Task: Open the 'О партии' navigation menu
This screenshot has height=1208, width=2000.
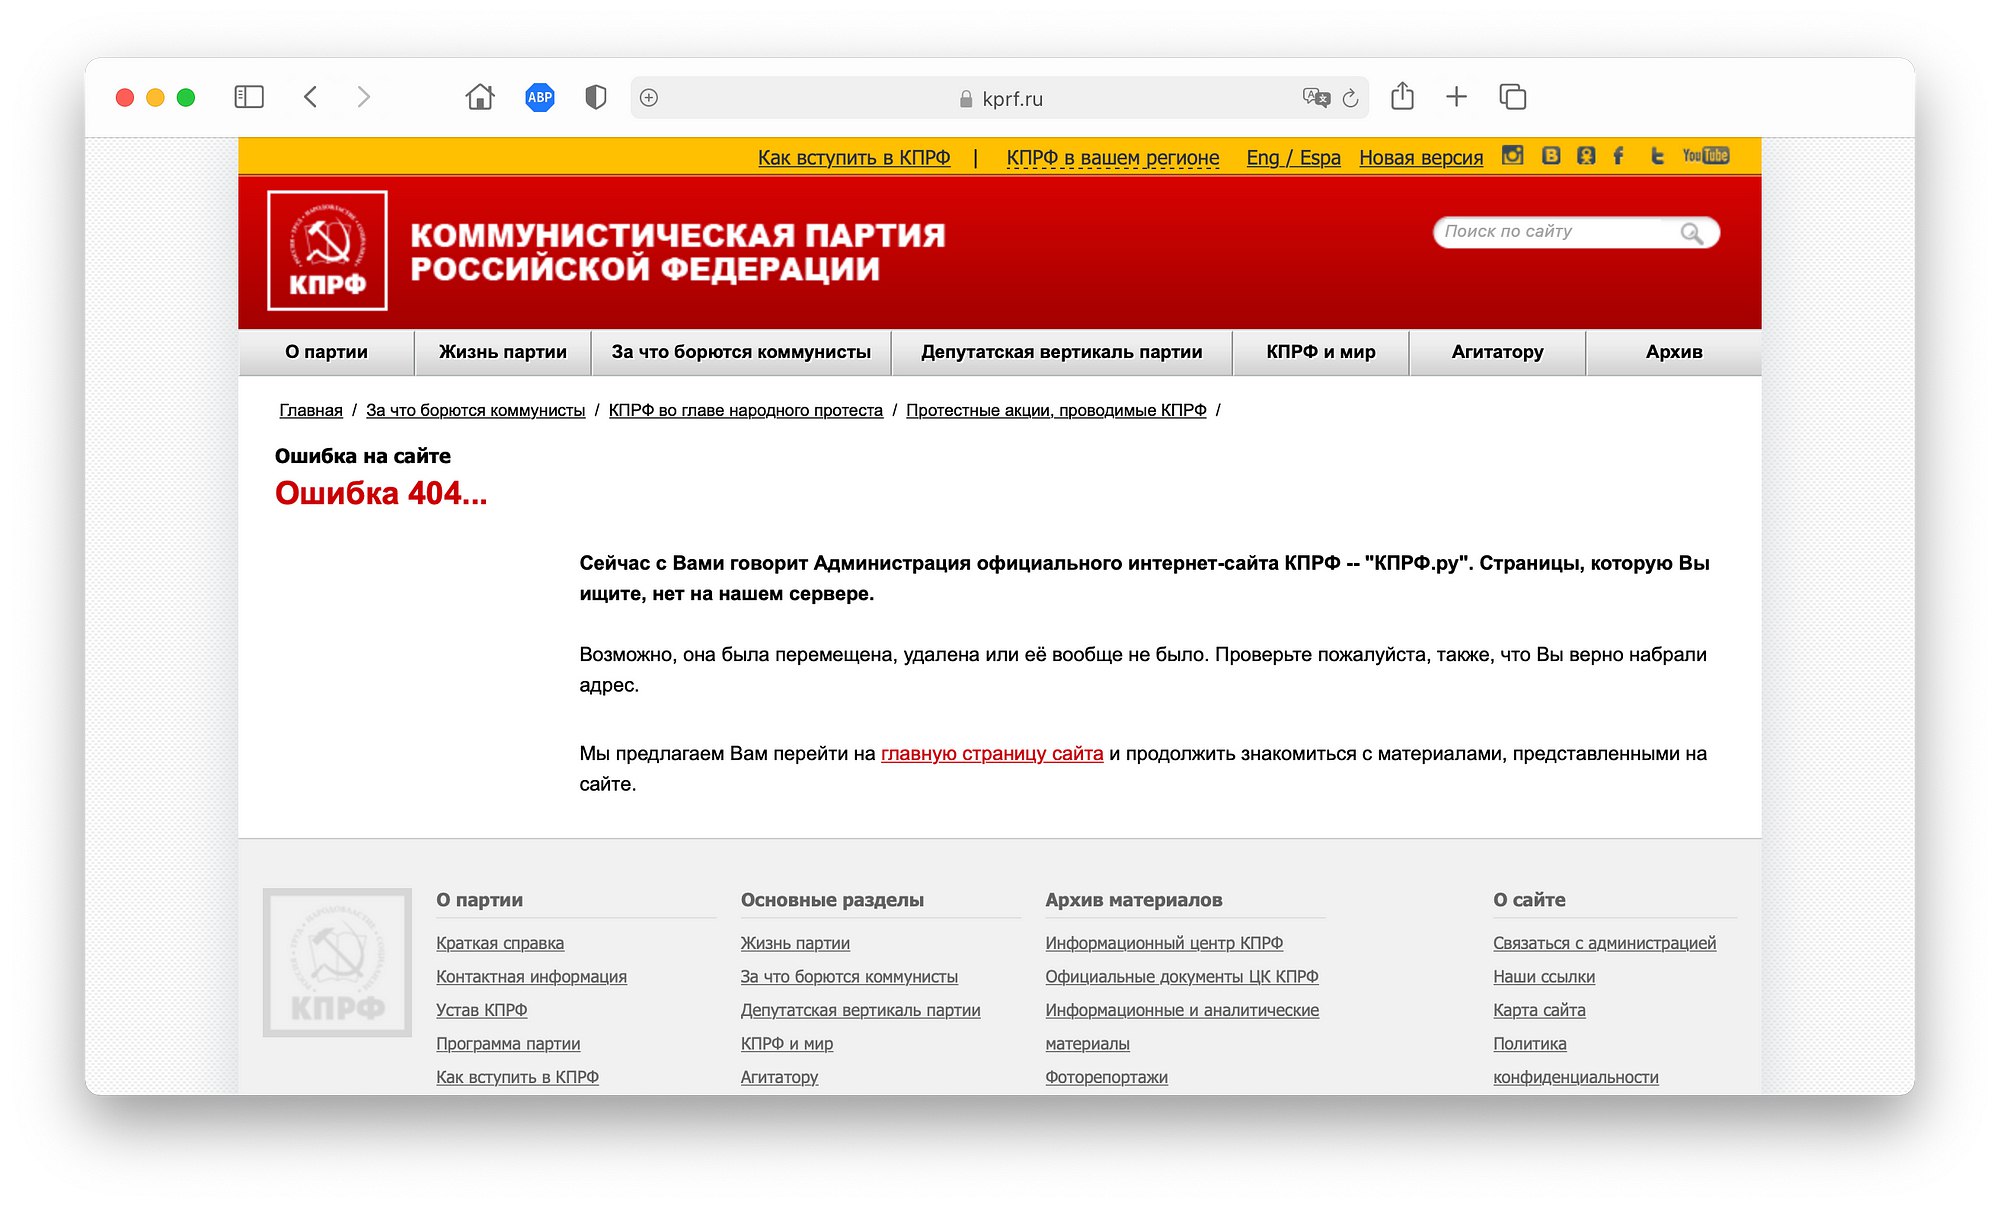Action: 326,352
